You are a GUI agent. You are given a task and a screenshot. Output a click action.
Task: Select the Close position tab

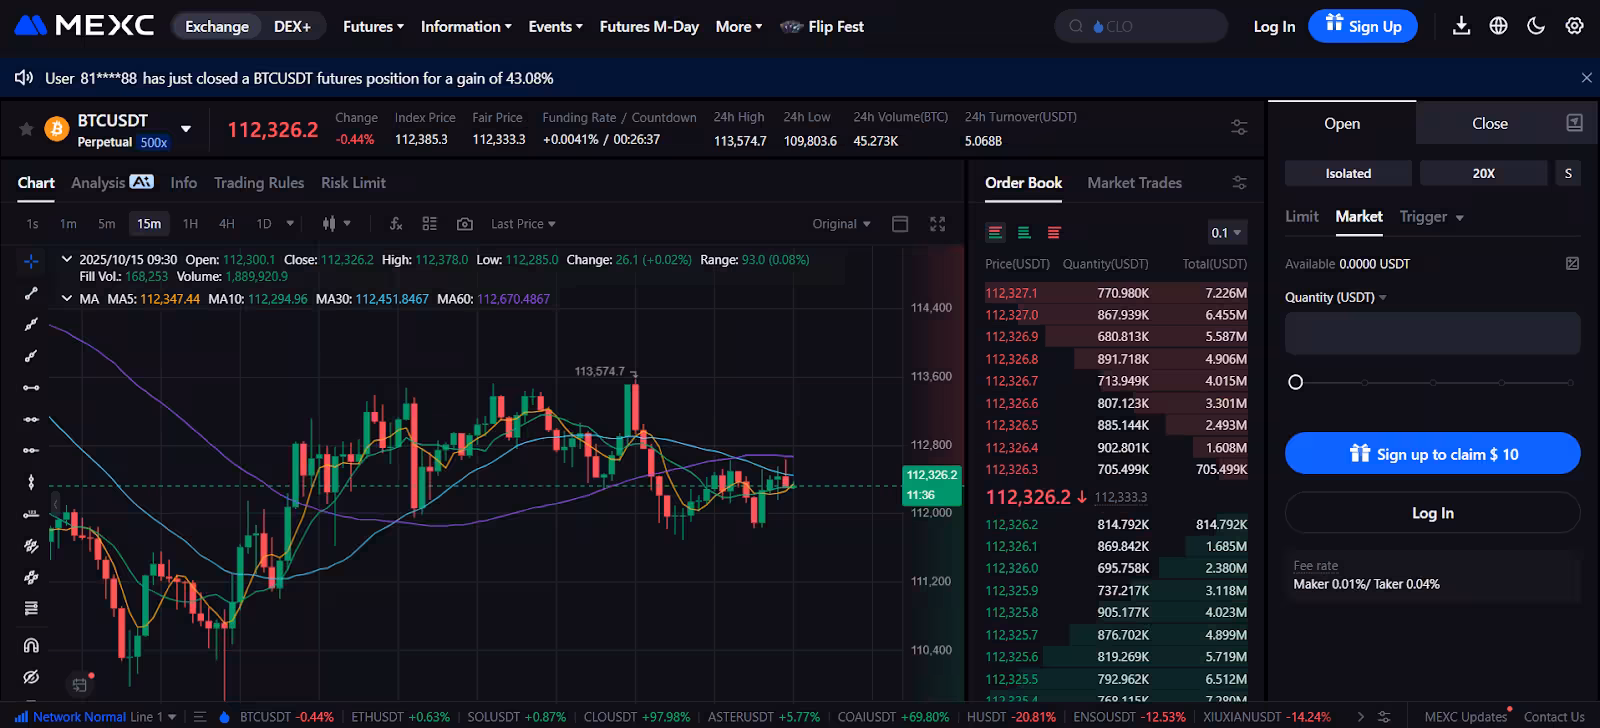click(1489, 123)
